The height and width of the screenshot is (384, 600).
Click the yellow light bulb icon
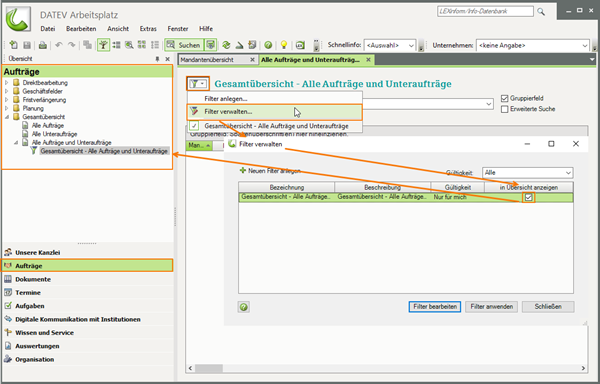point(284,45)
